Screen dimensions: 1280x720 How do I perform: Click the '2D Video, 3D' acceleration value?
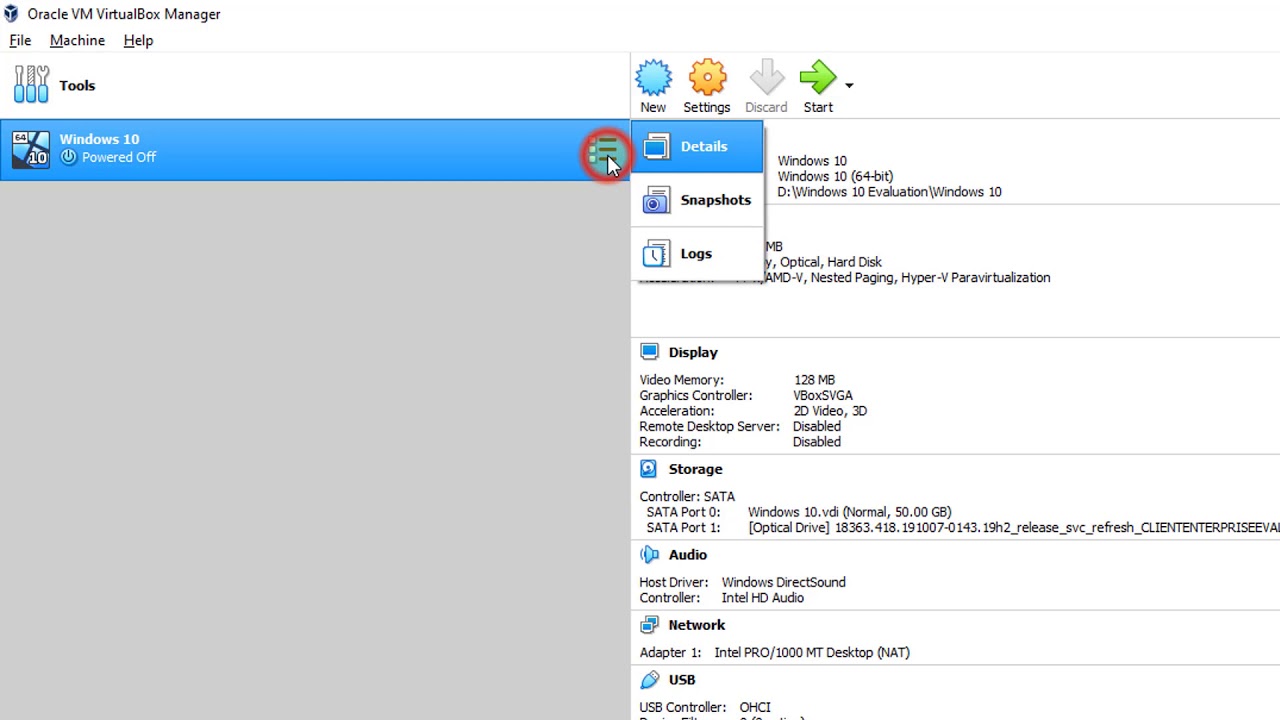point(830,411)
